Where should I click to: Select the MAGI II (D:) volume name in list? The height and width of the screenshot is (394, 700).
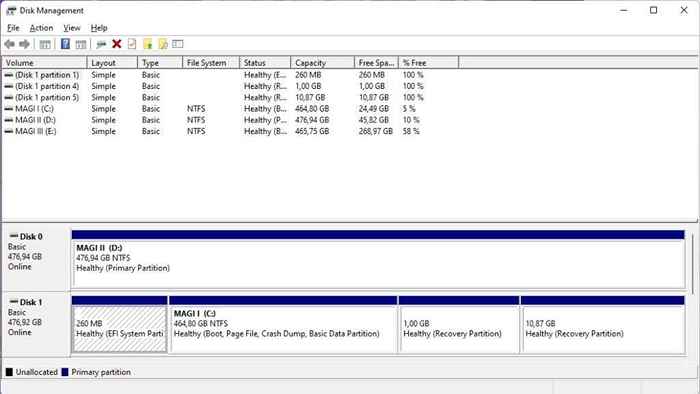coord(36,120)
